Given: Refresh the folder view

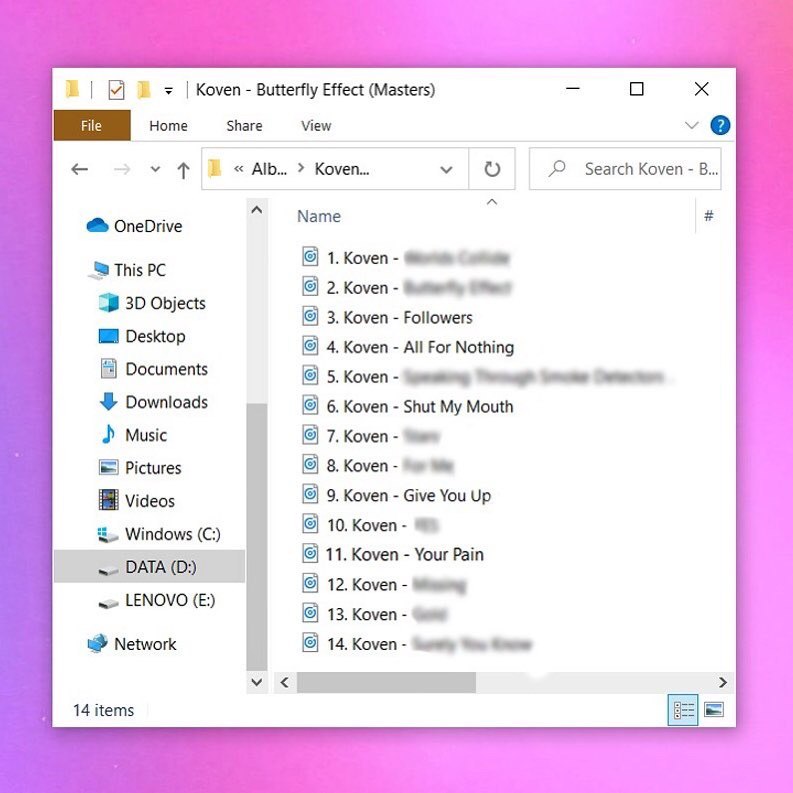Looking at the screenshot, I should (x=492, y=169).
